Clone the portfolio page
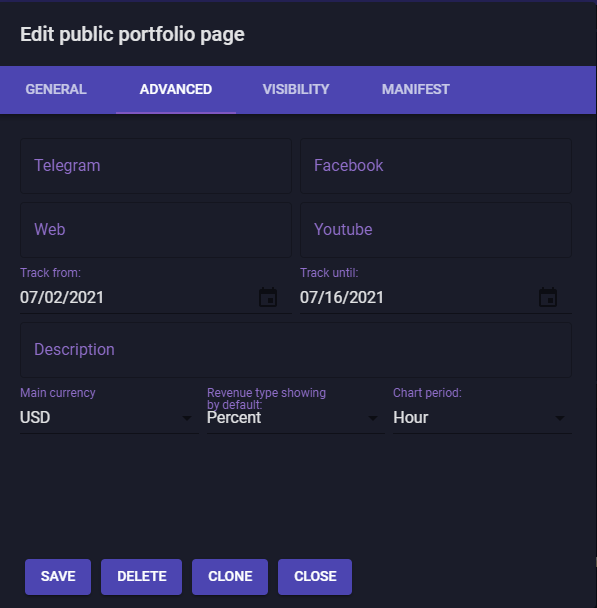 pos(230,577)
